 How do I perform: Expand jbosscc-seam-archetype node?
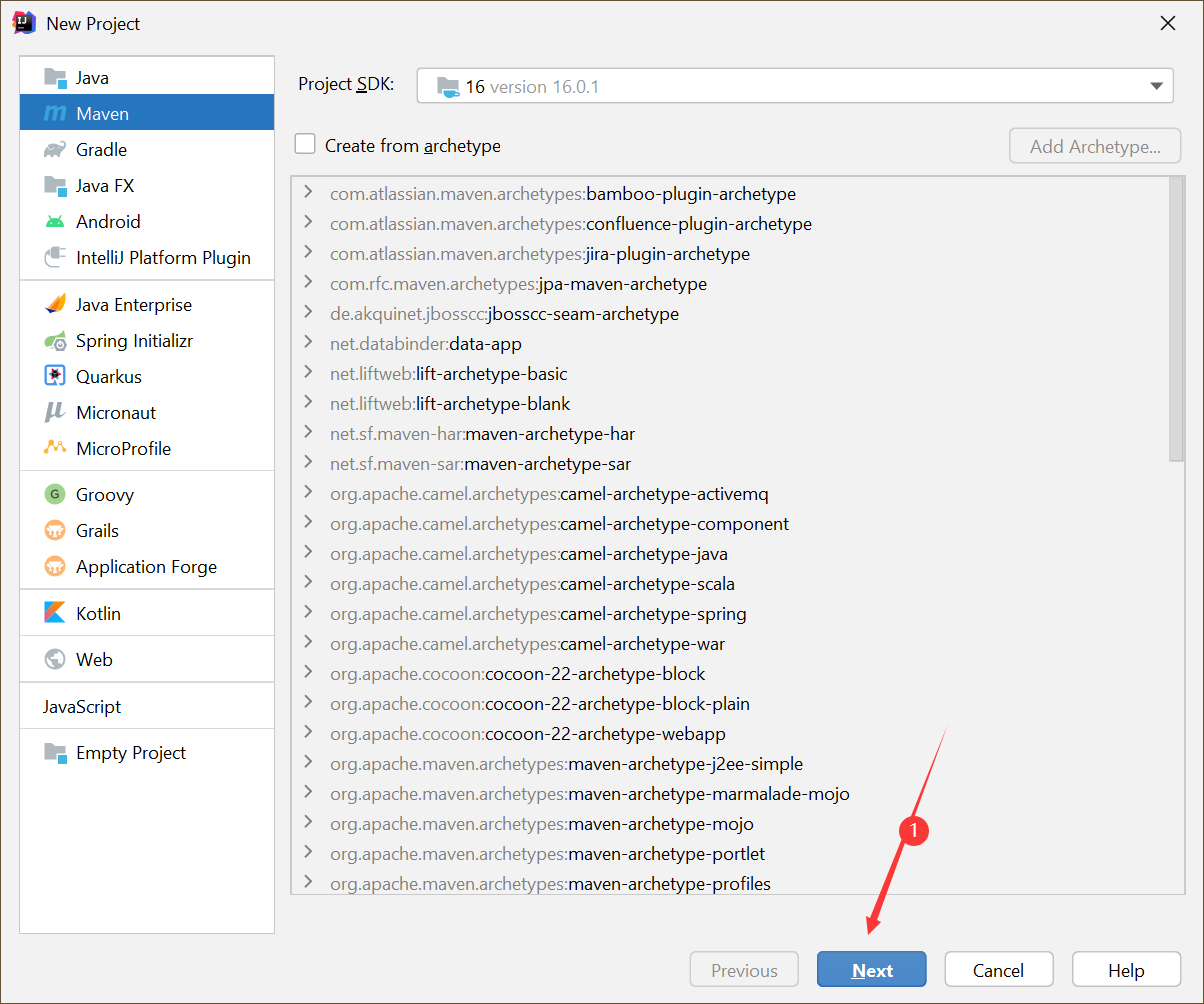[308, 313]
